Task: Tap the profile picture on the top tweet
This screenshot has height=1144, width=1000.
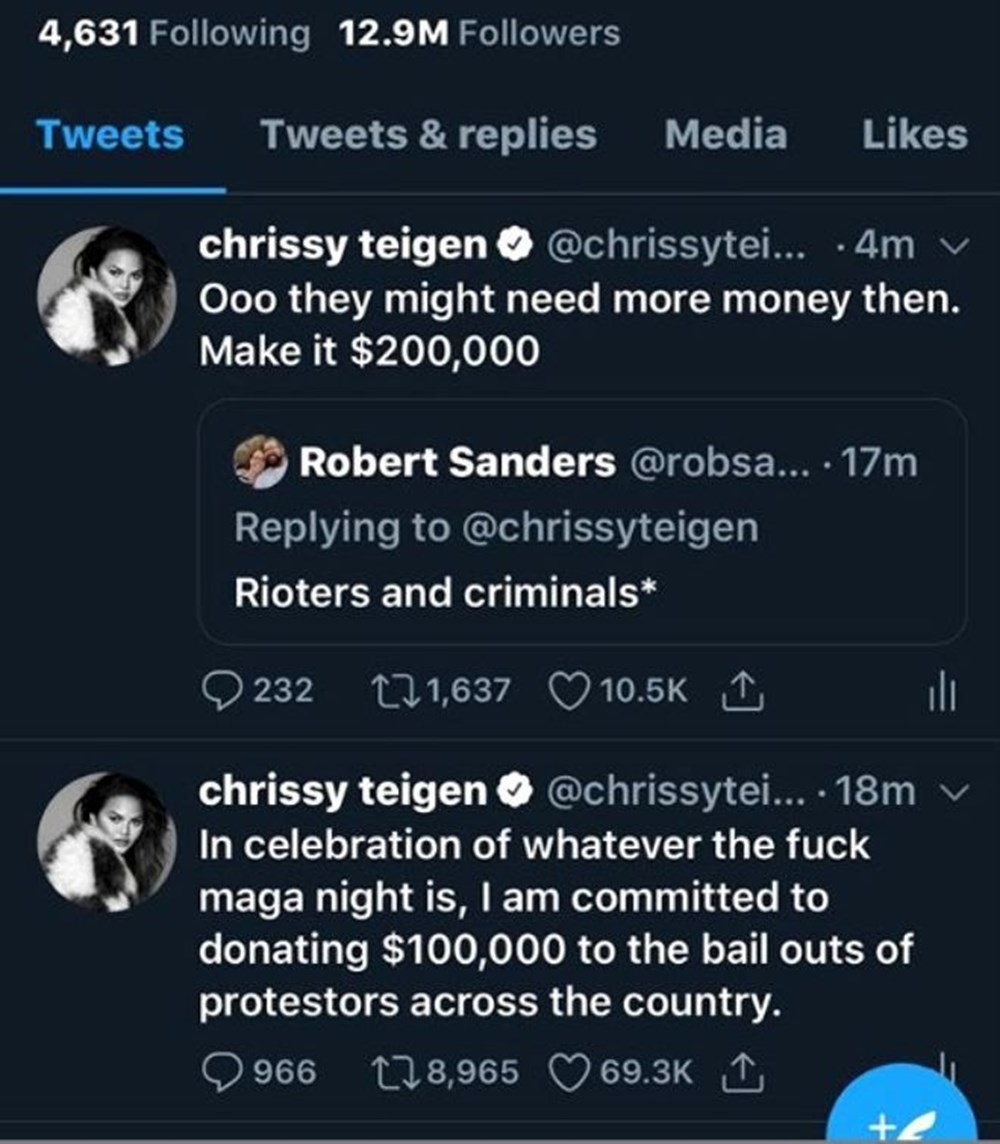Action: coord(107,296)
